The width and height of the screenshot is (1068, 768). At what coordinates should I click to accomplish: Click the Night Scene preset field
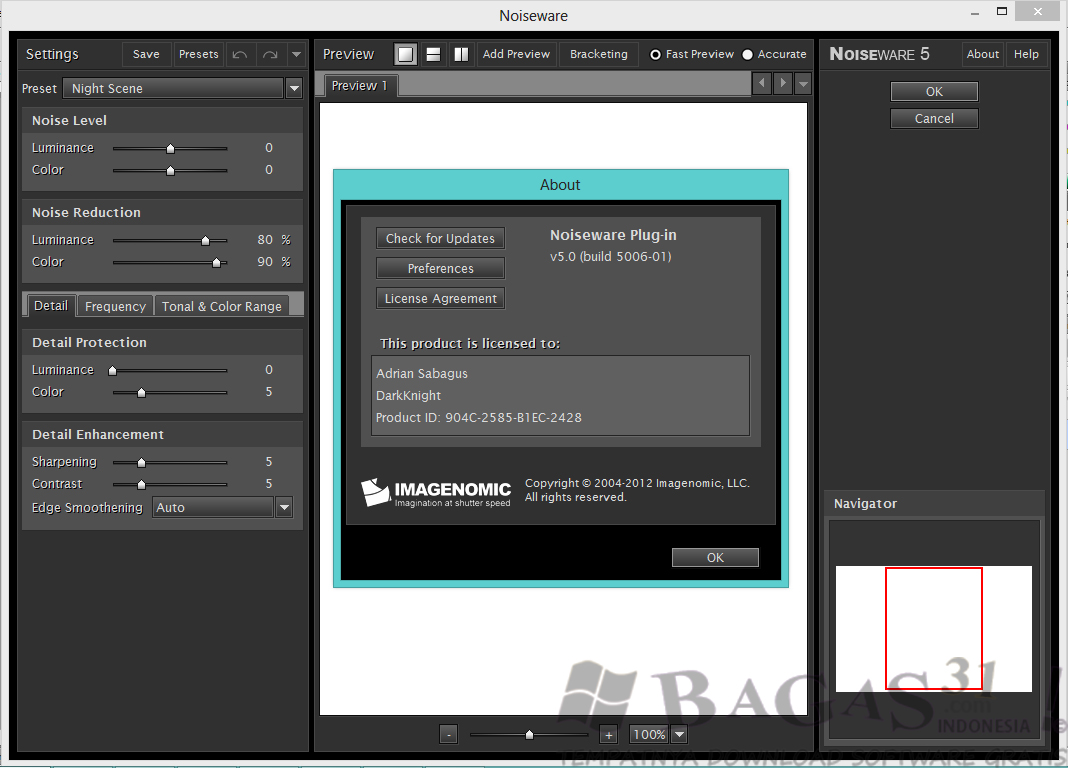(174, 89)
